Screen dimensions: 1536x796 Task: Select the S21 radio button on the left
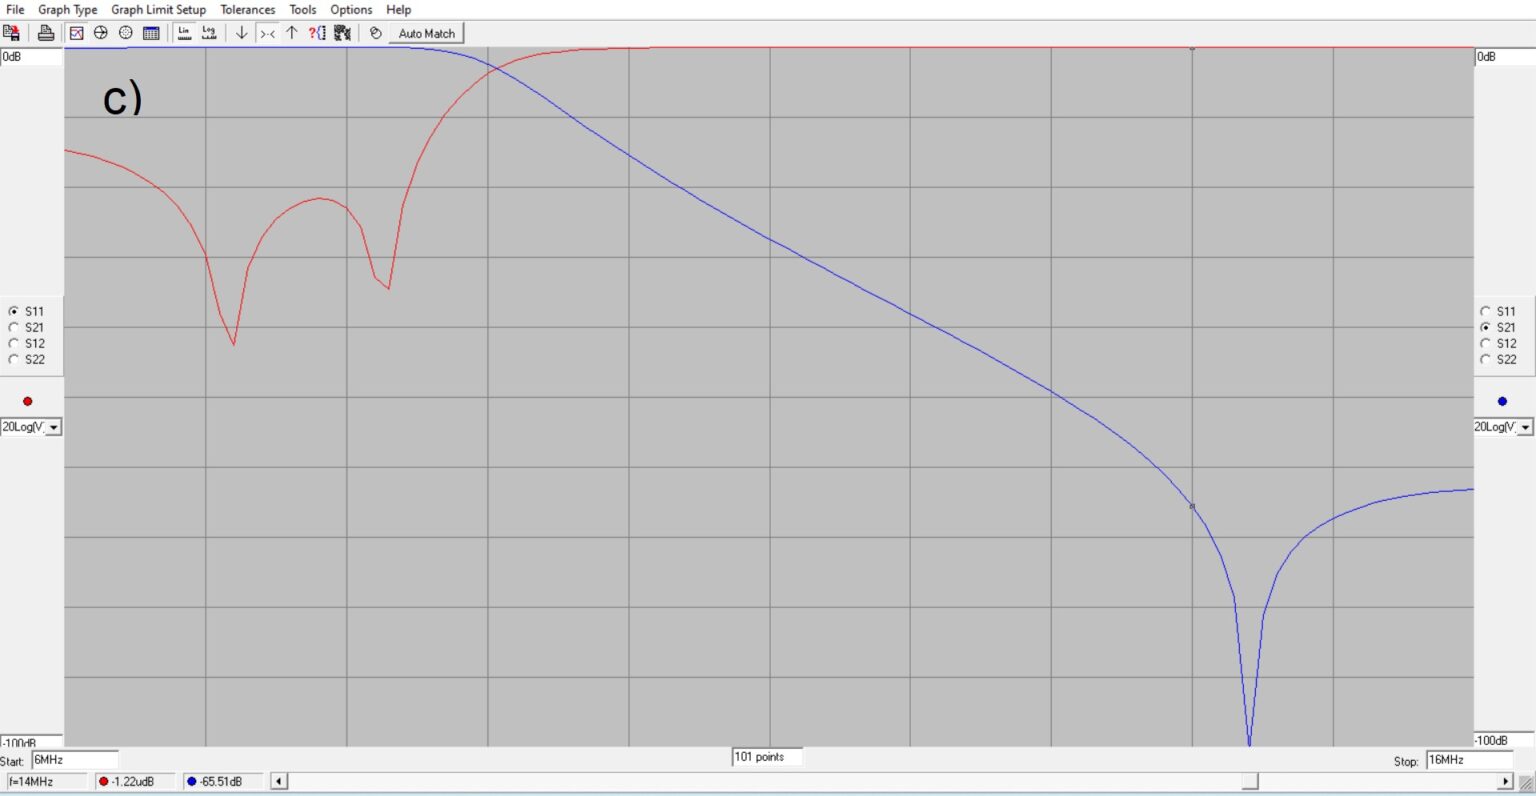[13, 327]
